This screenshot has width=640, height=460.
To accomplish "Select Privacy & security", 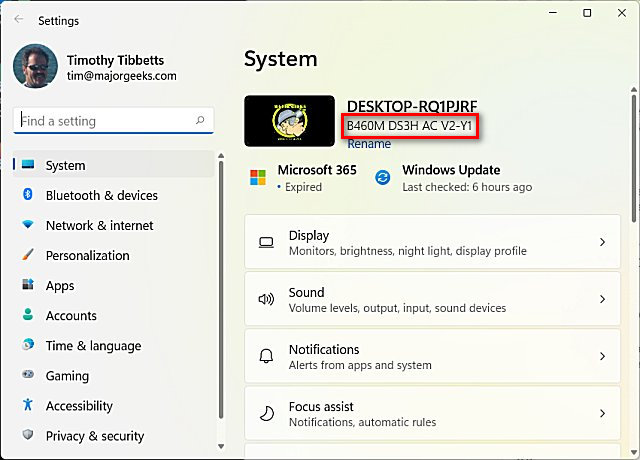I will [x=113, y=436].
